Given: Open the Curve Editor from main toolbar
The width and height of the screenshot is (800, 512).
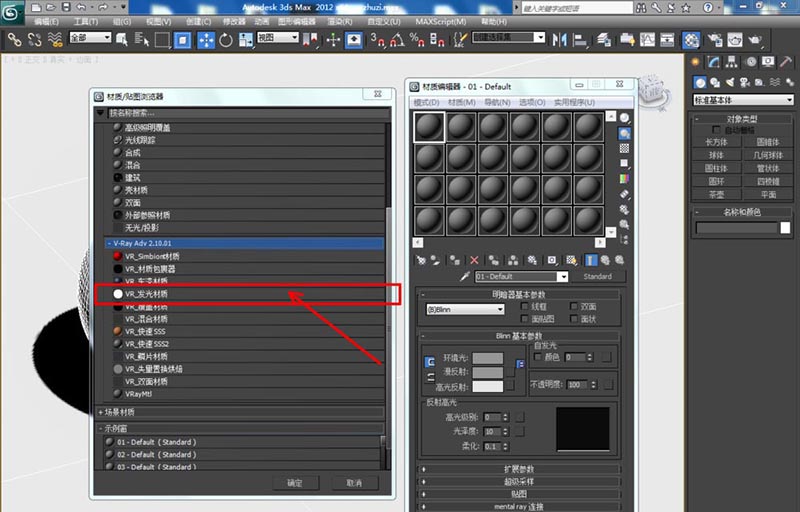Looking at the screenshot, I should pyautogui.click(x=647, y=40).
